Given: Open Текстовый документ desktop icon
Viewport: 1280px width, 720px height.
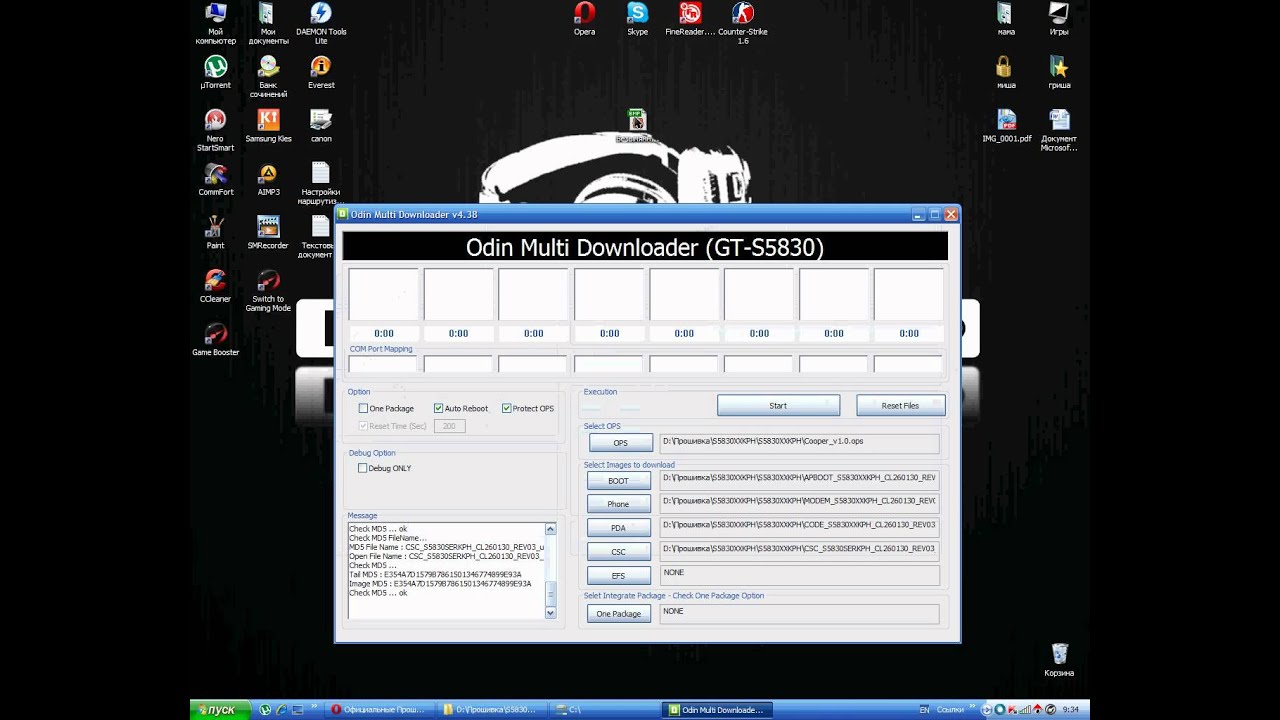Looking at the screenshot, I should 319,237.
